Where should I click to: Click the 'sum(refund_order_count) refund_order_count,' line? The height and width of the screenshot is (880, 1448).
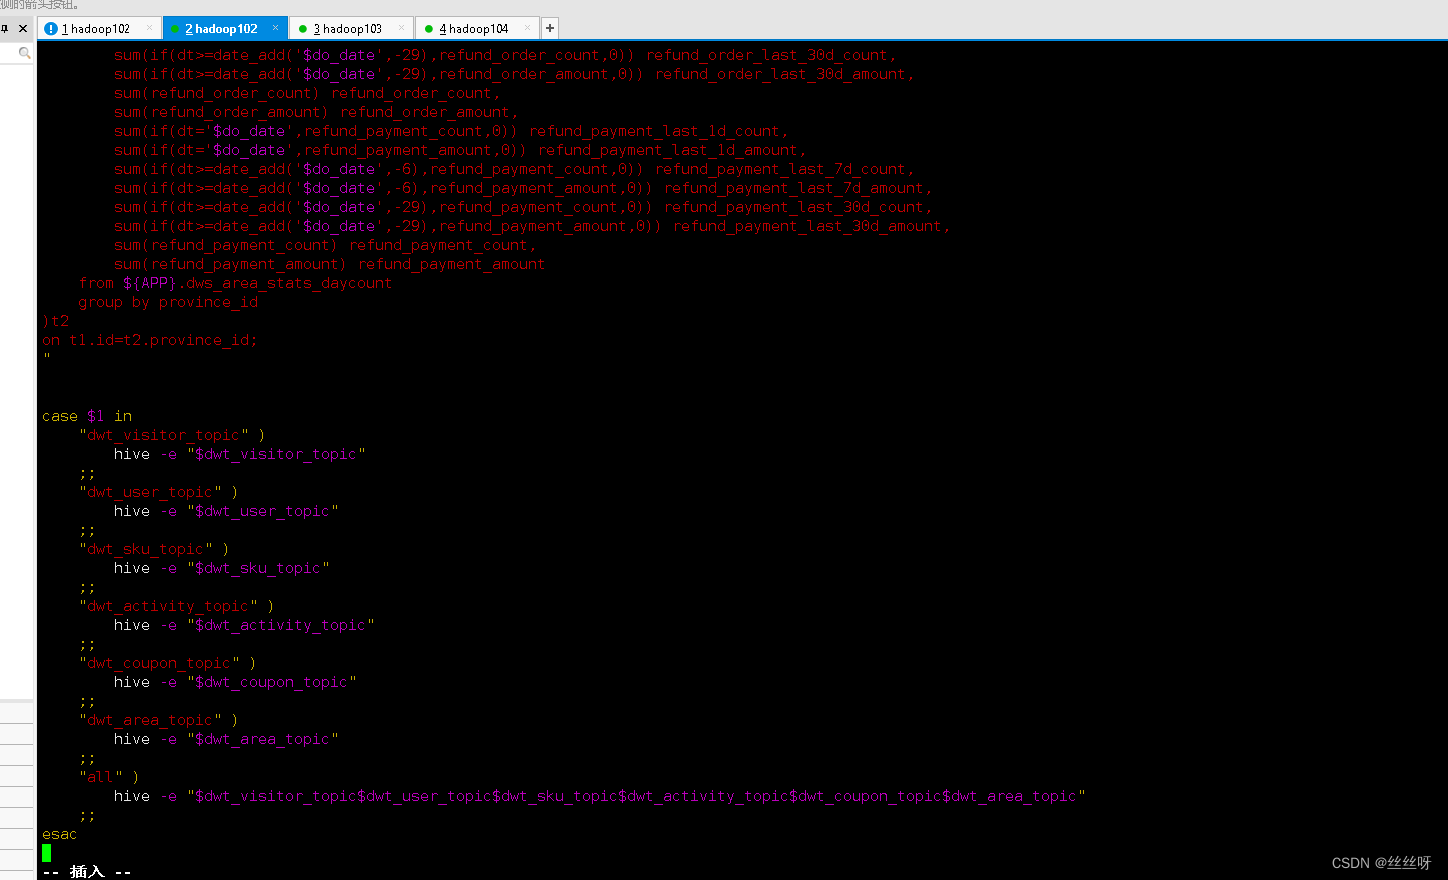(x=307, y=93)
